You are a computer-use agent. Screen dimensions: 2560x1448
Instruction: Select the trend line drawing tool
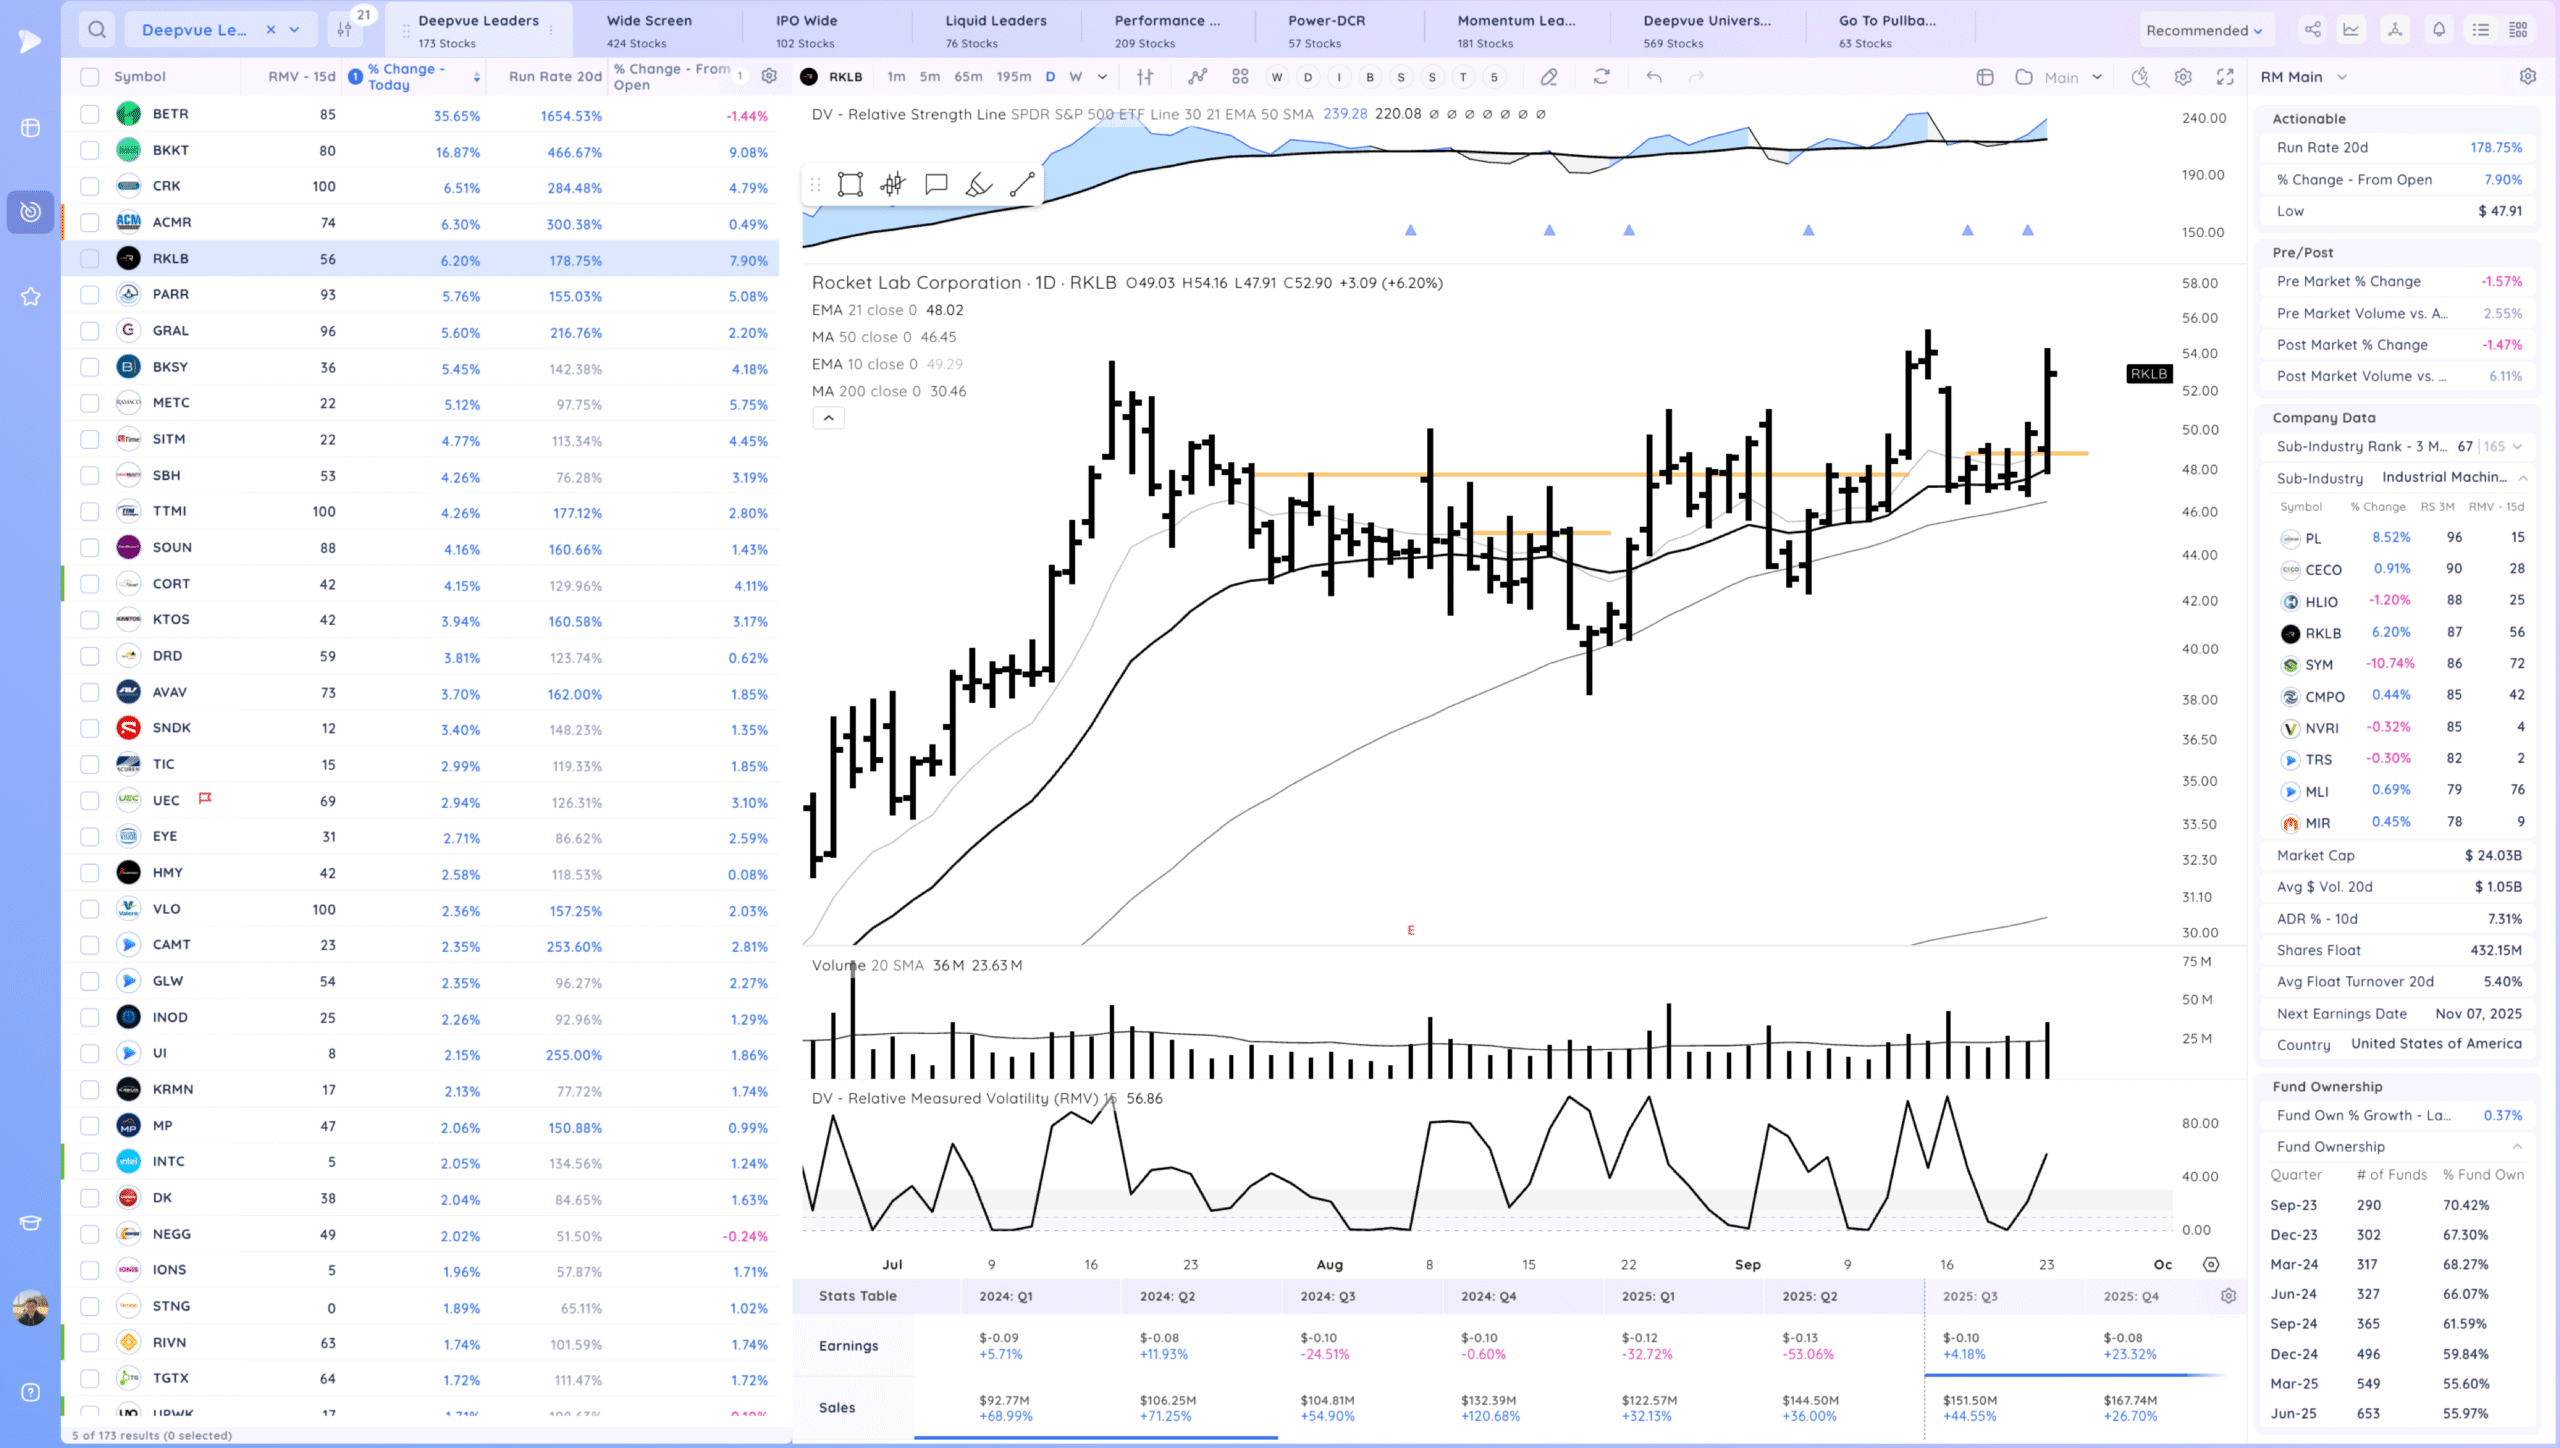coord(1021,185)
